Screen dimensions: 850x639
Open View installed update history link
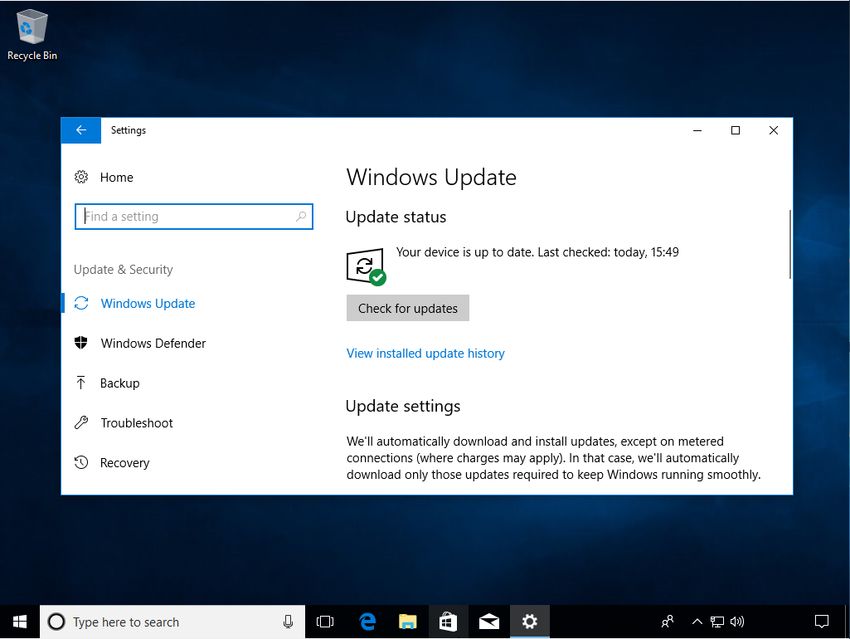coord(426,353)
